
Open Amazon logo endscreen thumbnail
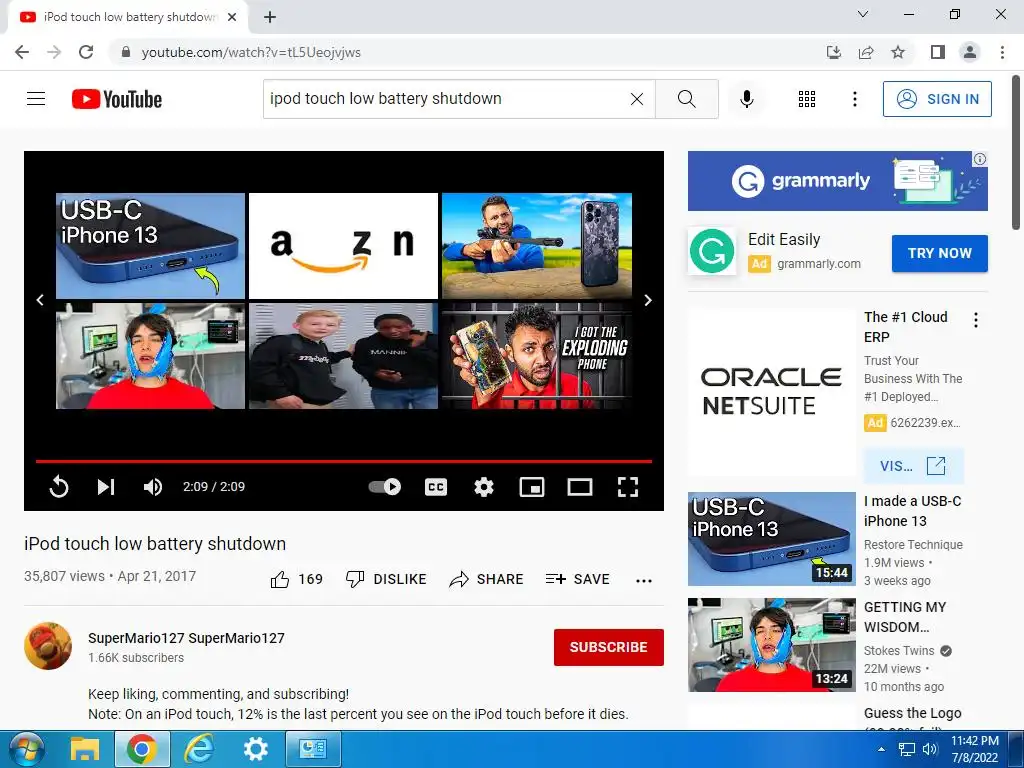pos(344,246)
